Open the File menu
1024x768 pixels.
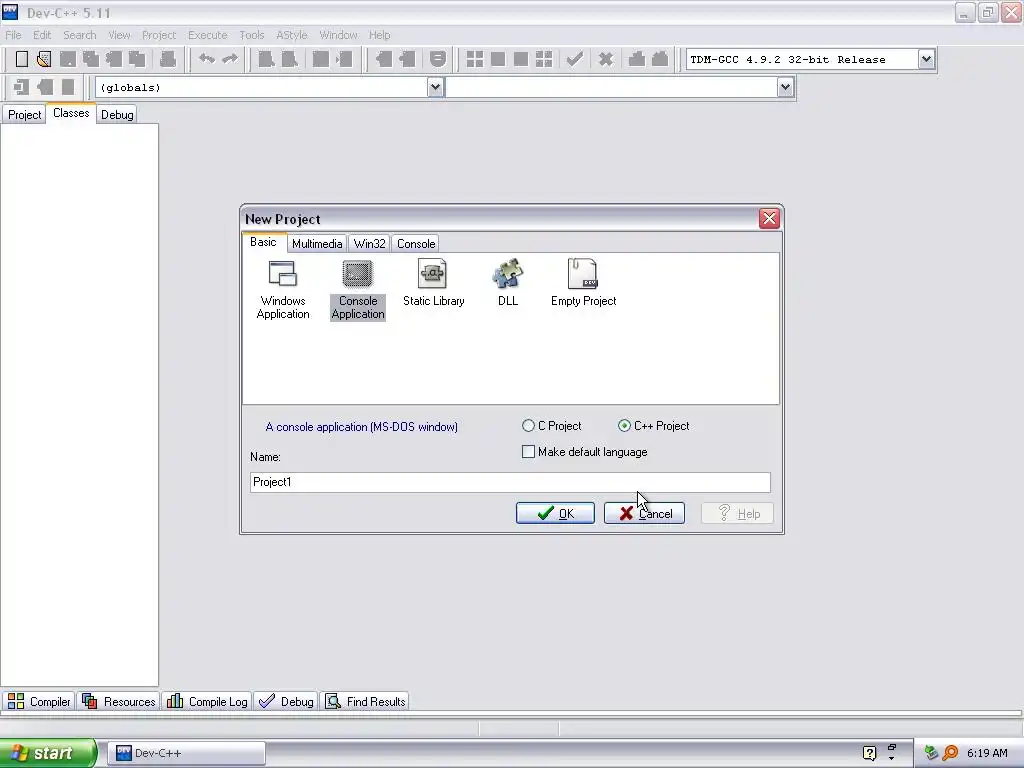[x=13, y=35]
